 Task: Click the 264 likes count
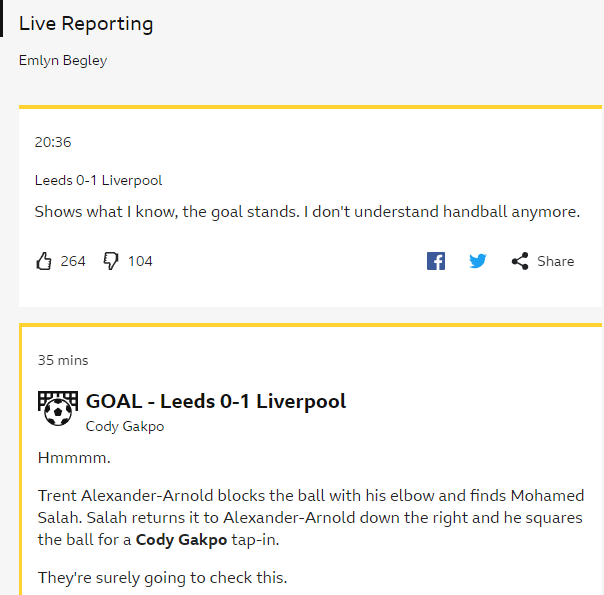pyautogui.click(x=73, y=261)
